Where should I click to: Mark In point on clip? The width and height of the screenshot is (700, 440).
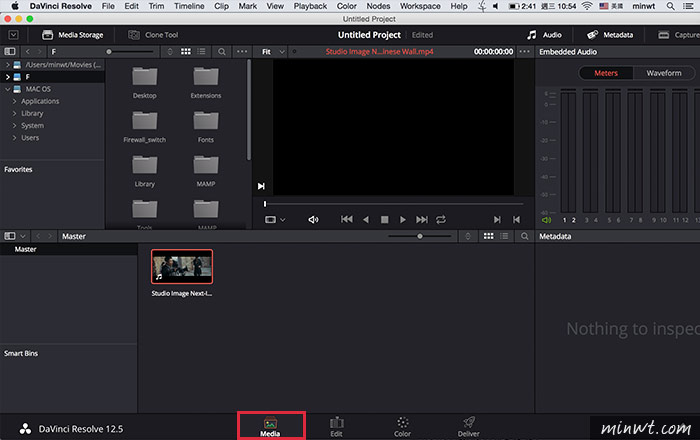click(497, 220)
